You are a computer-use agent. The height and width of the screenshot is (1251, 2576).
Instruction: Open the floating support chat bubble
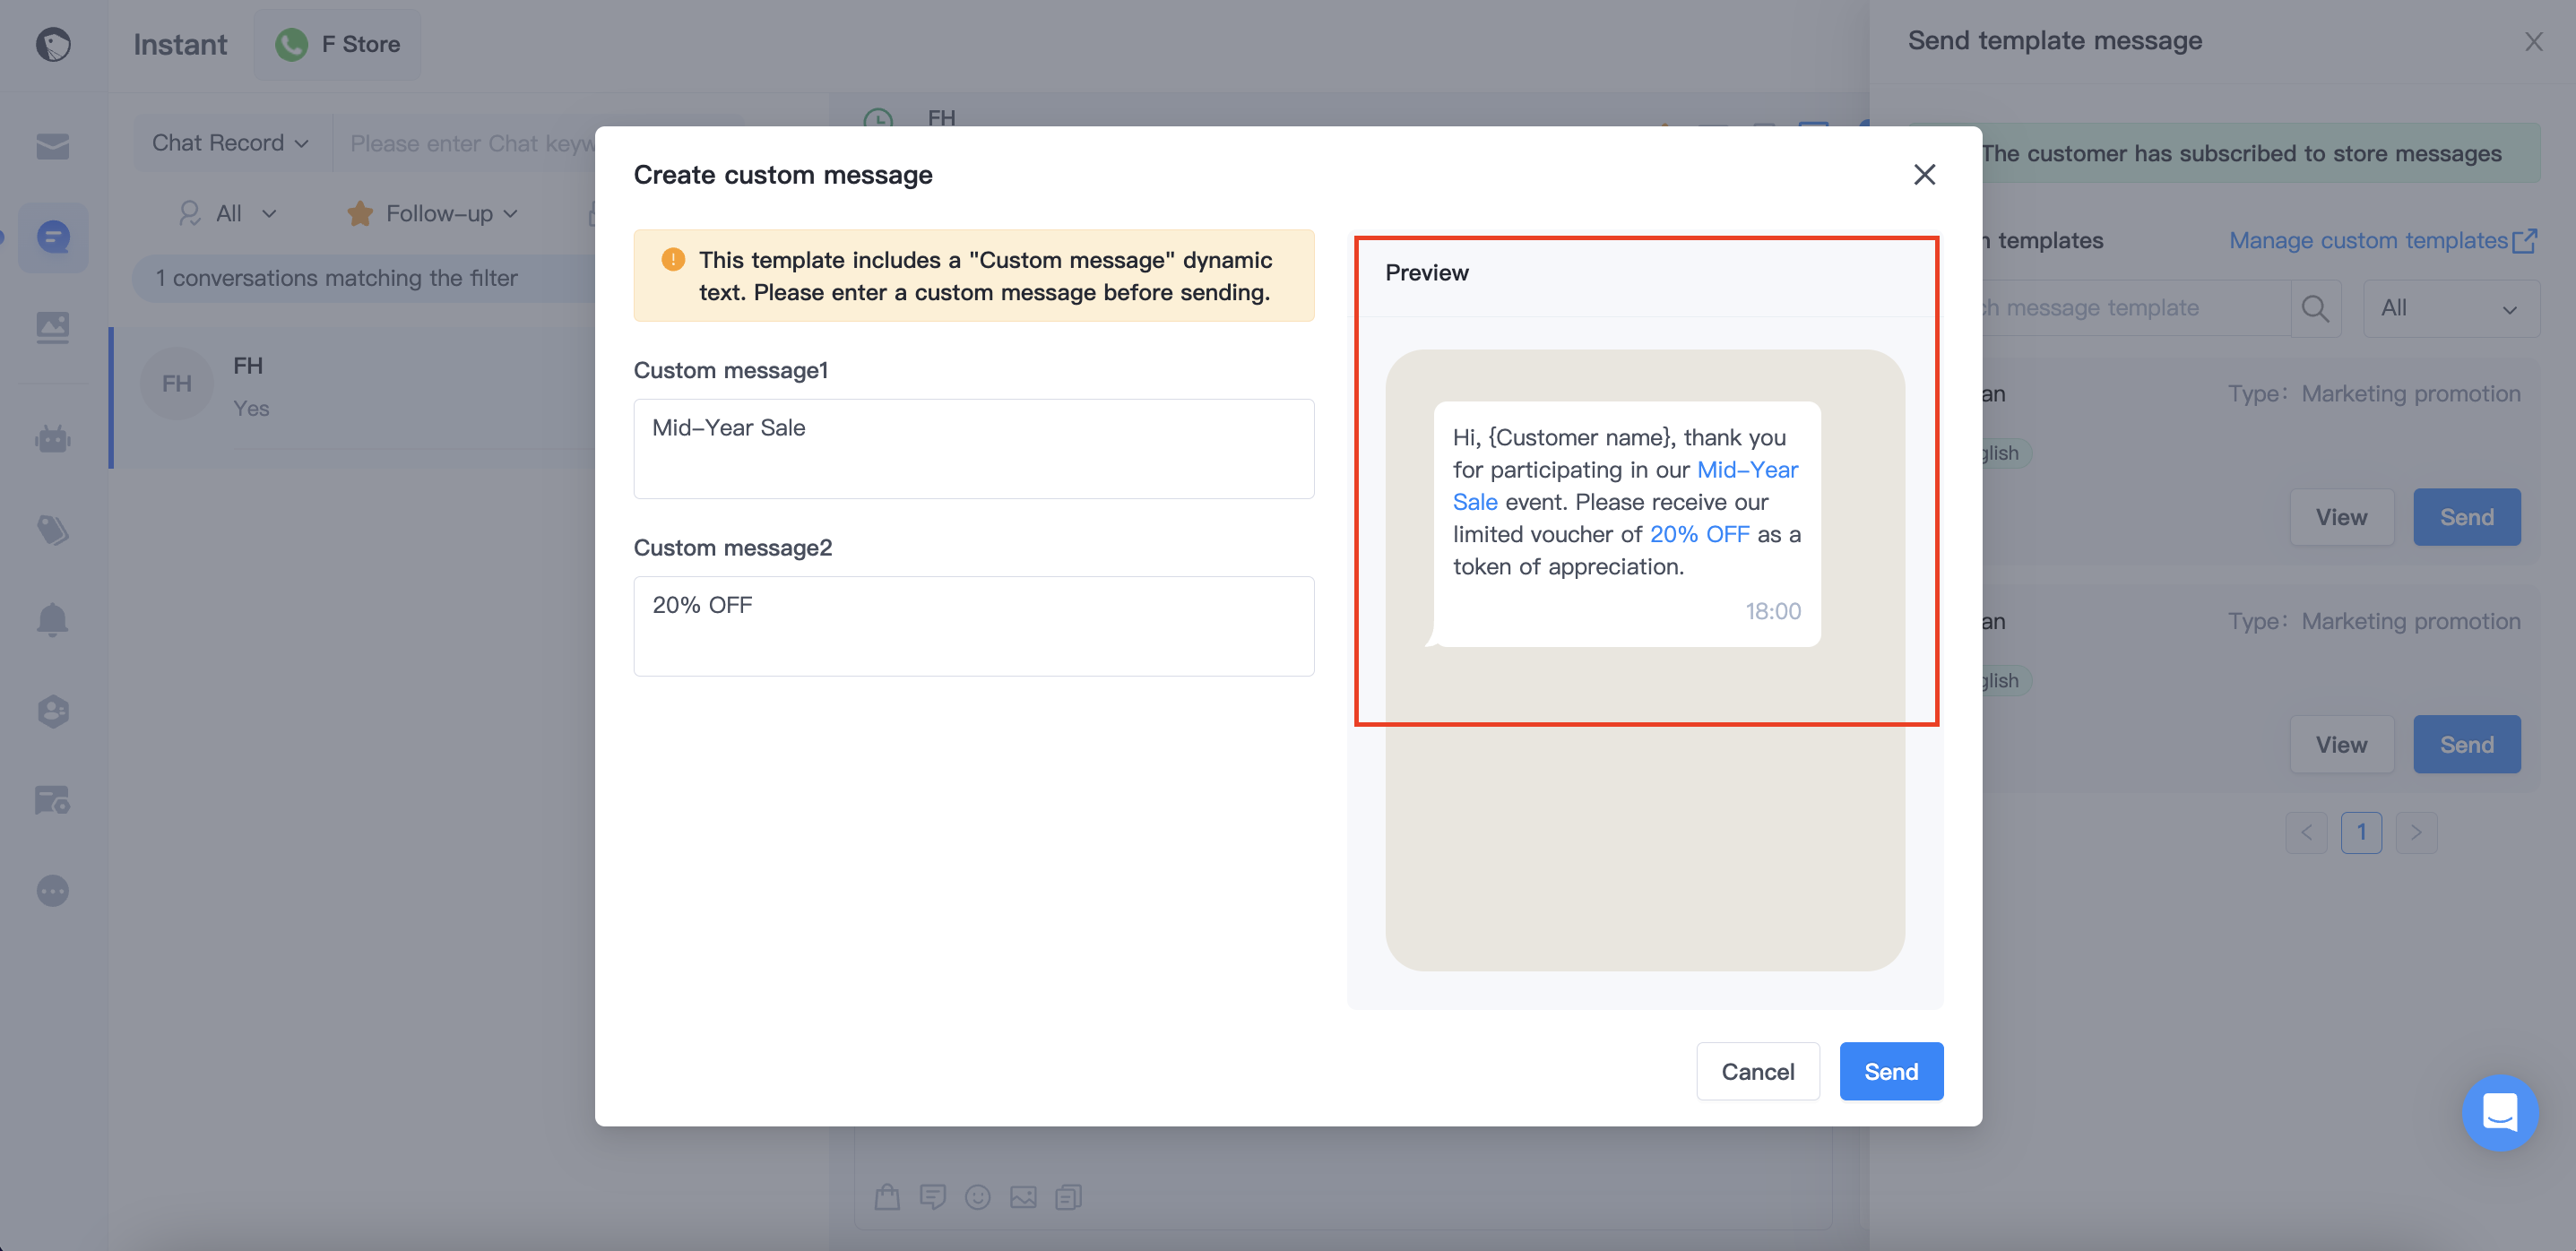click(2499, 1112)
